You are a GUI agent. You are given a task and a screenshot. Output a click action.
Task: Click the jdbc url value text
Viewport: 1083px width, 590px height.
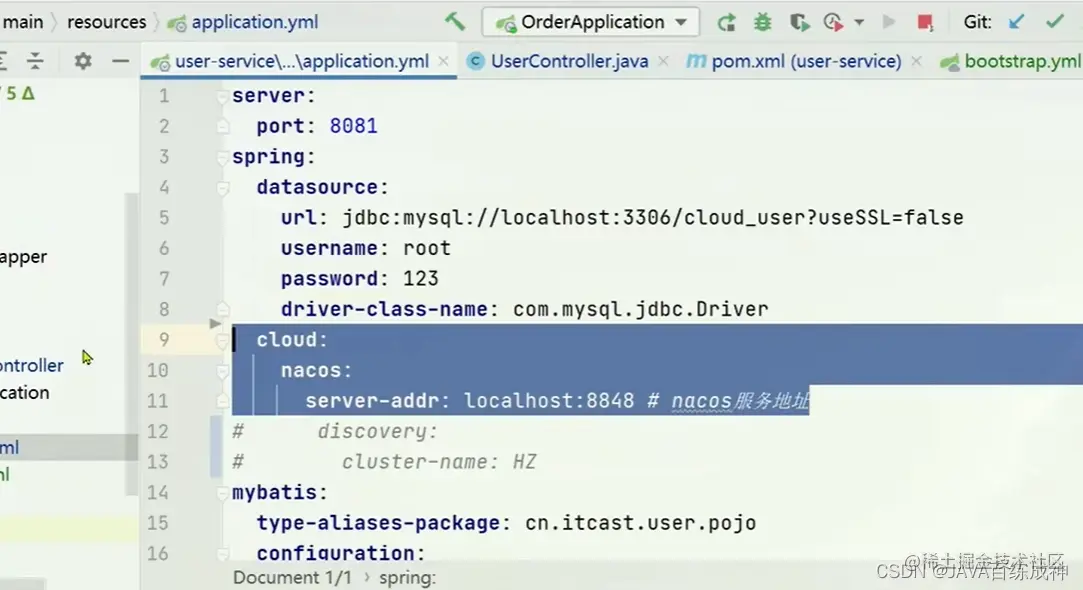click(x=653, y=218)
